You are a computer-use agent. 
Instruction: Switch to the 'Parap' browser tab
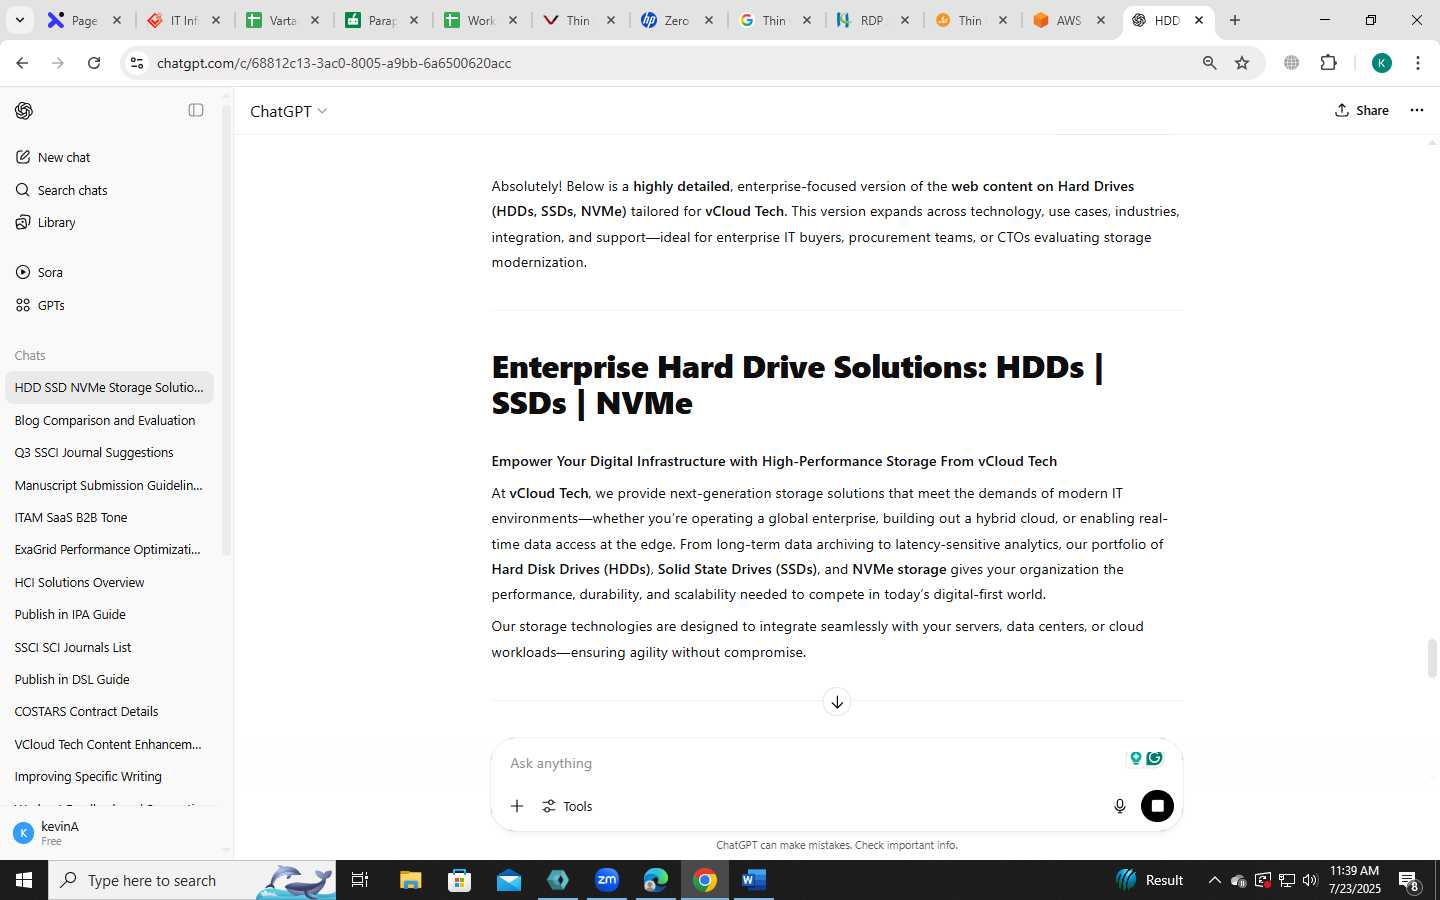[x=381, y=20]
